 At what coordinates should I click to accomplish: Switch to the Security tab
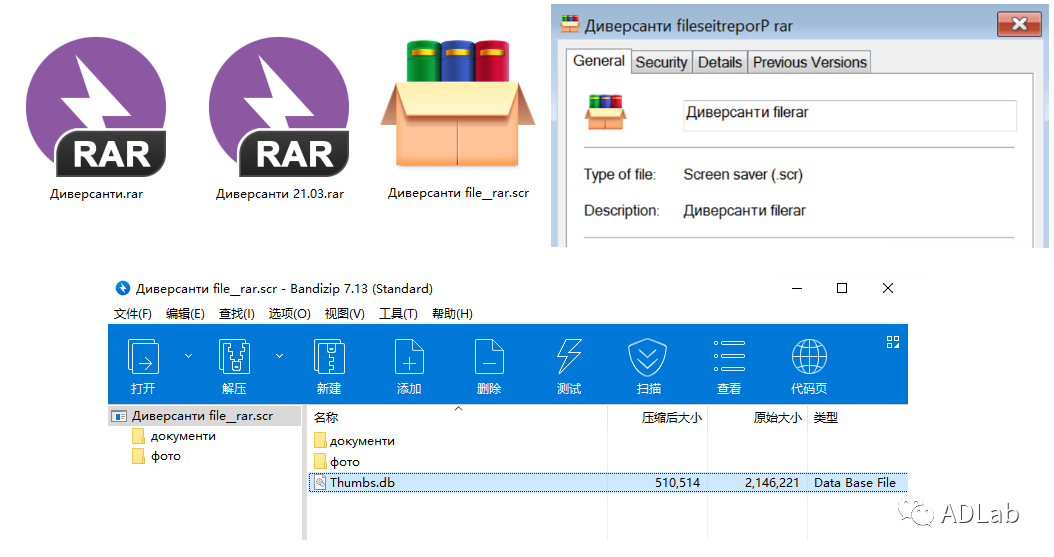[x=661, y=62]
